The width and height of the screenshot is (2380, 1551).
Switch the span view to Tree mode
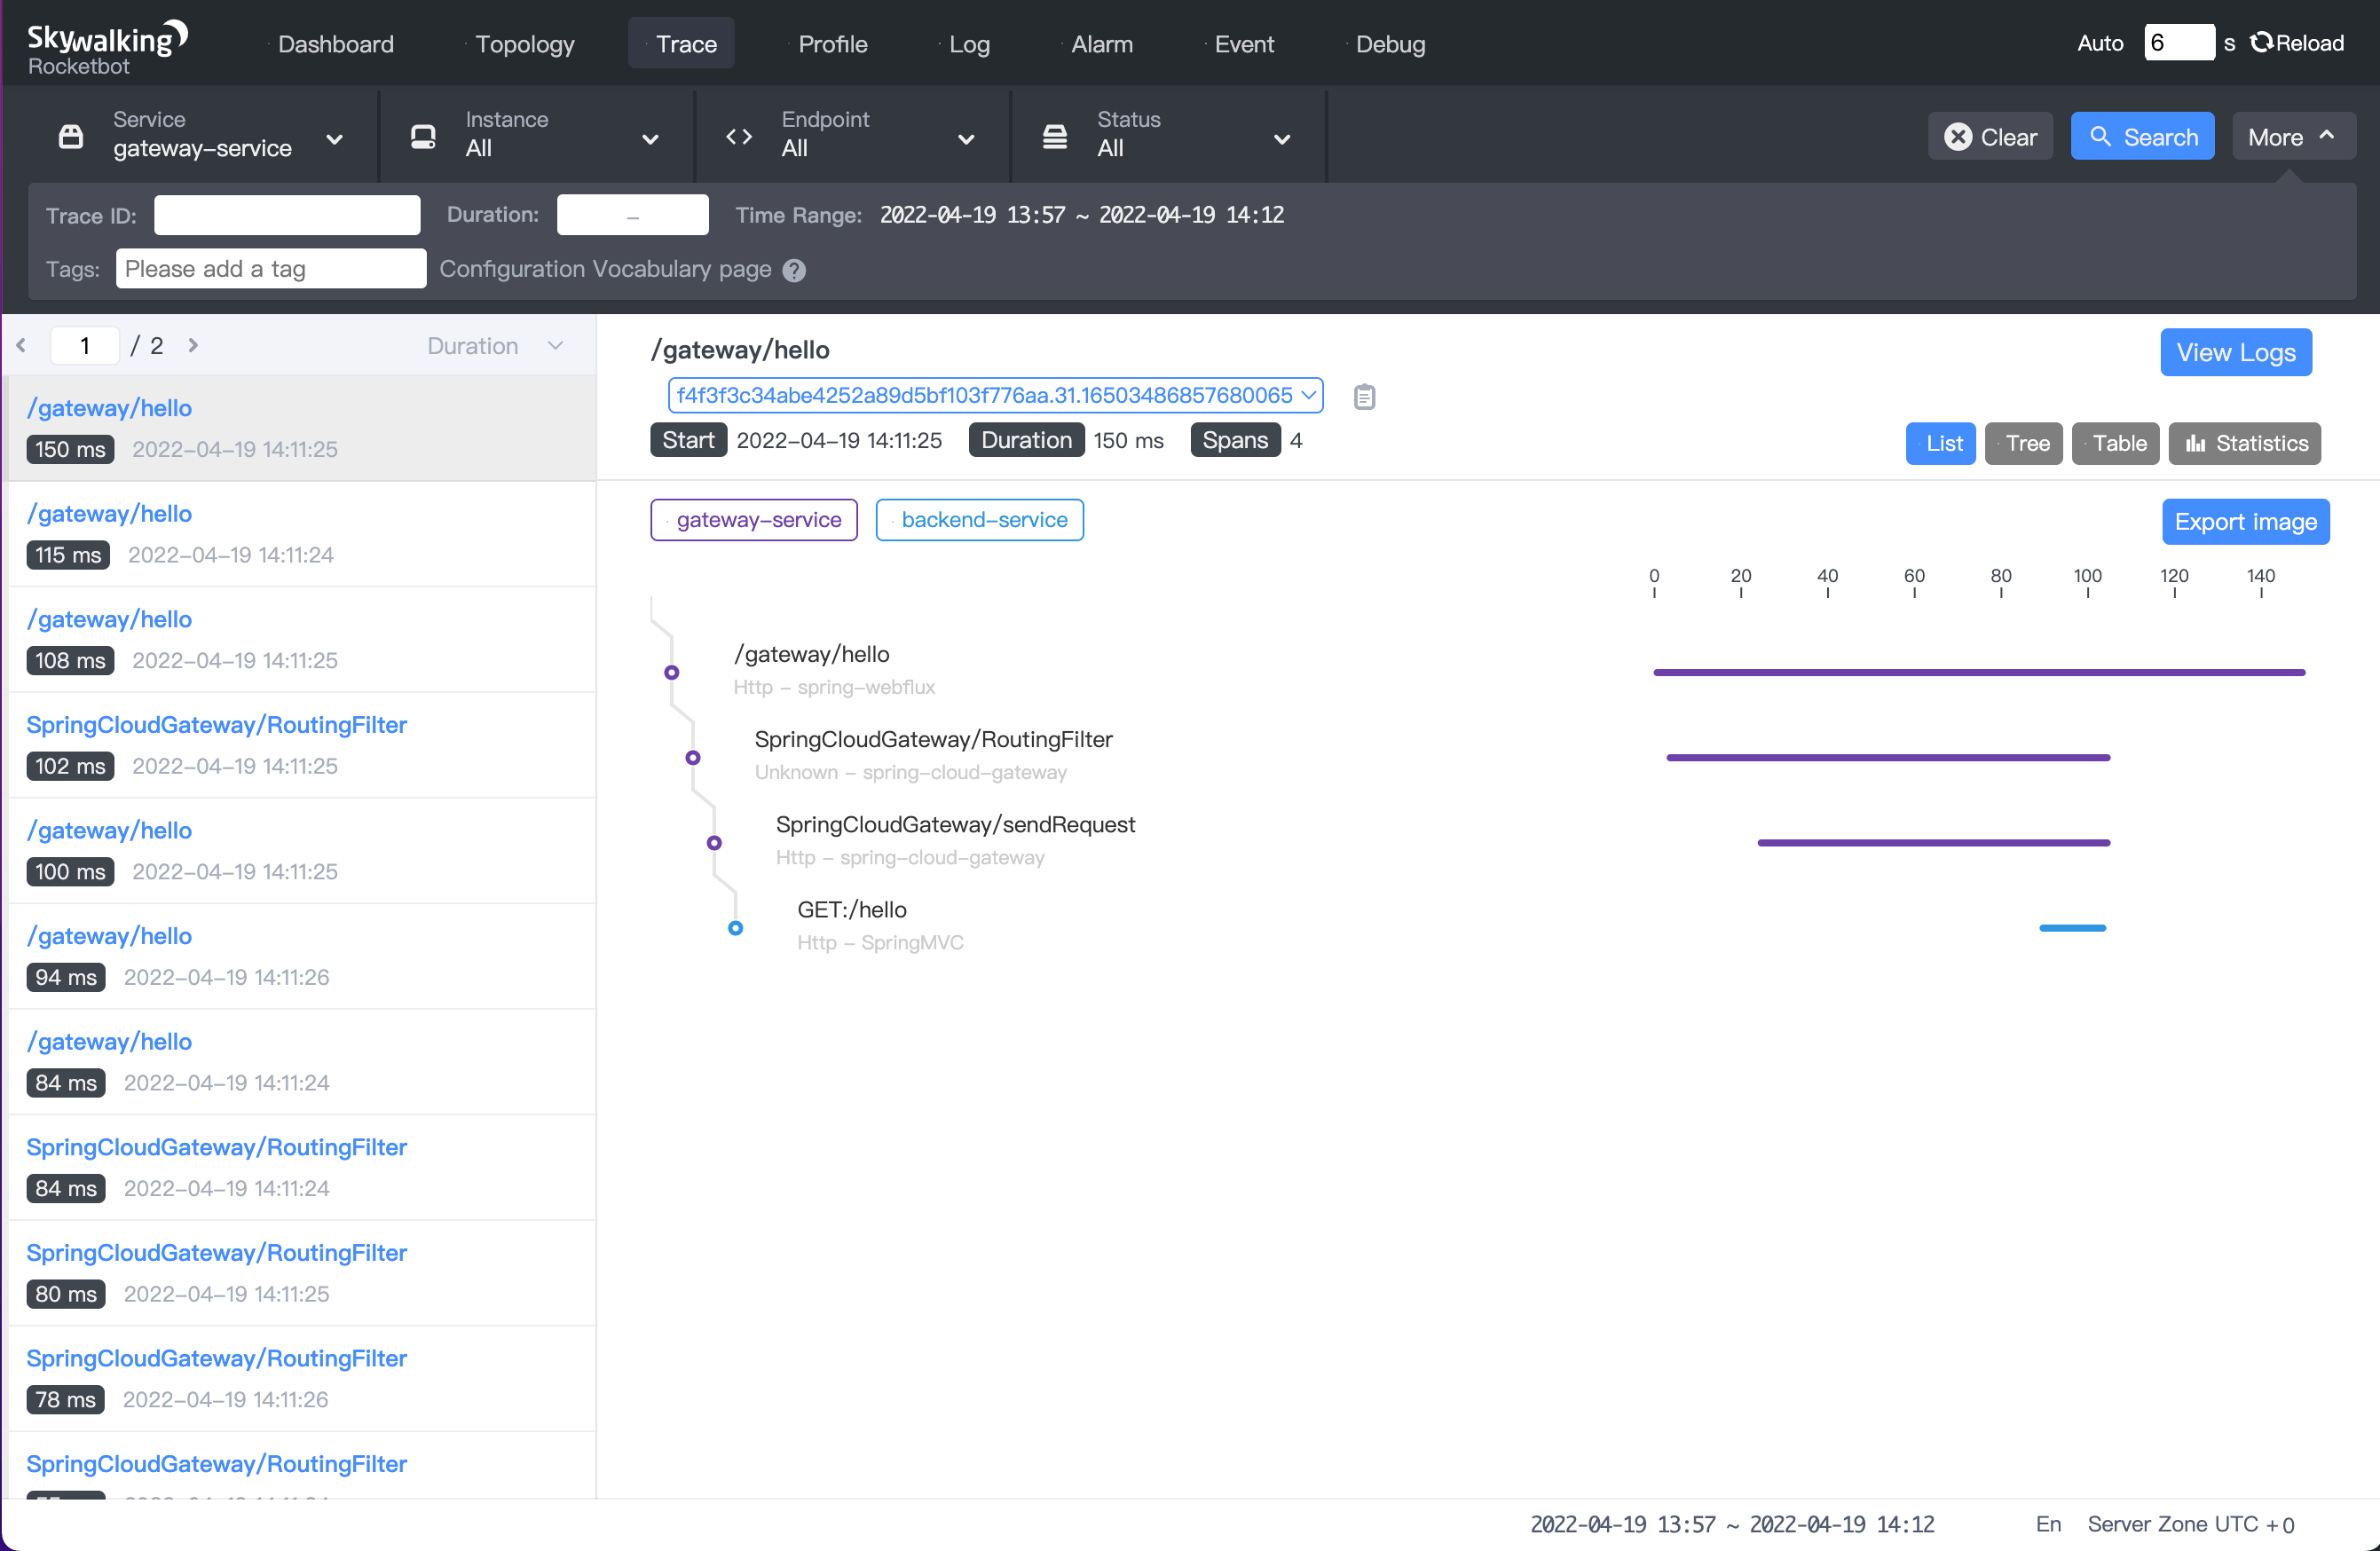click(2024, 443)
